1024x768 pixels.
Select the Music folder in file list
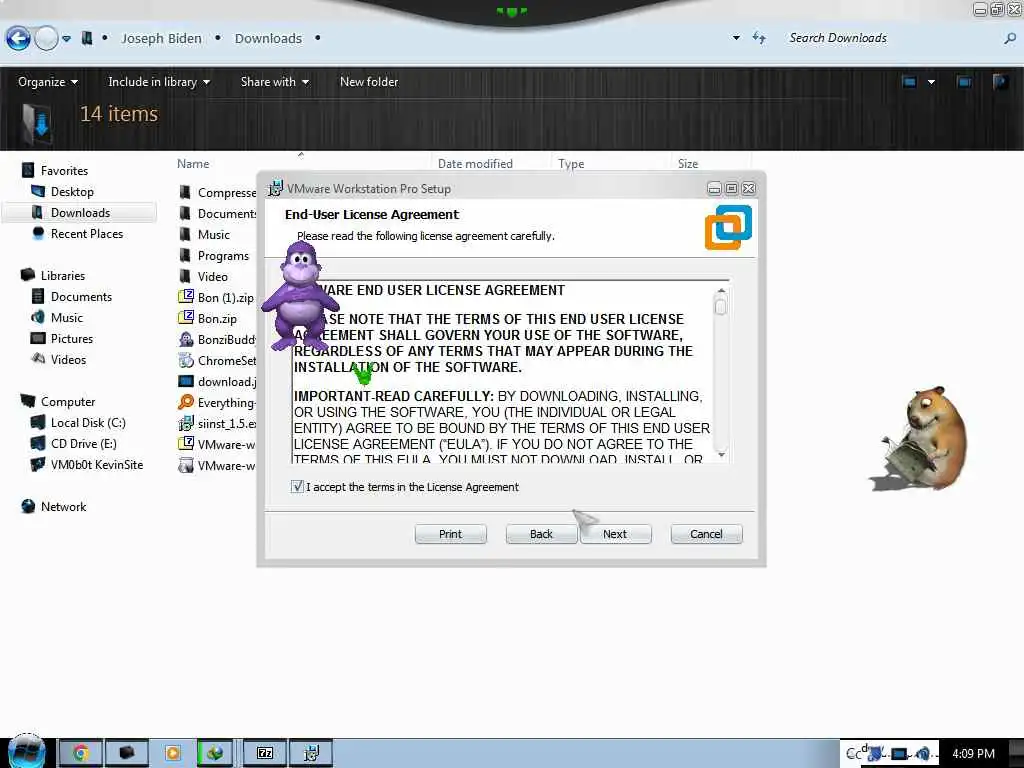[x=214, y=234]
